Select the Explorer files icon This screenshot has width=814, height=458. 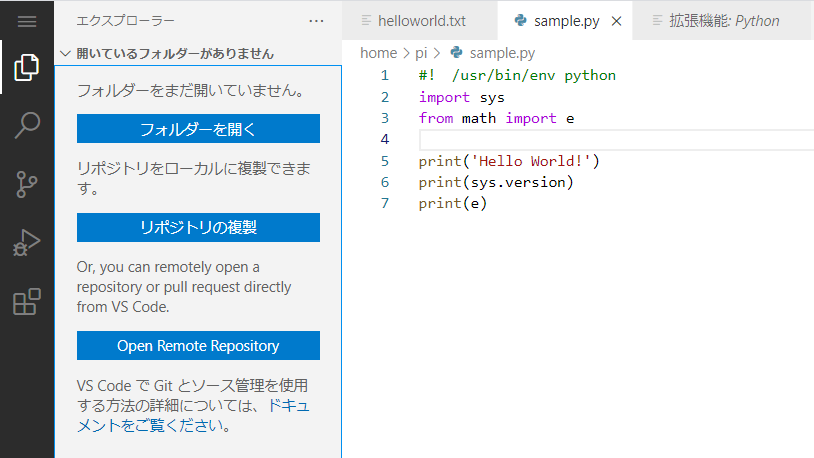tap(26, 68)
